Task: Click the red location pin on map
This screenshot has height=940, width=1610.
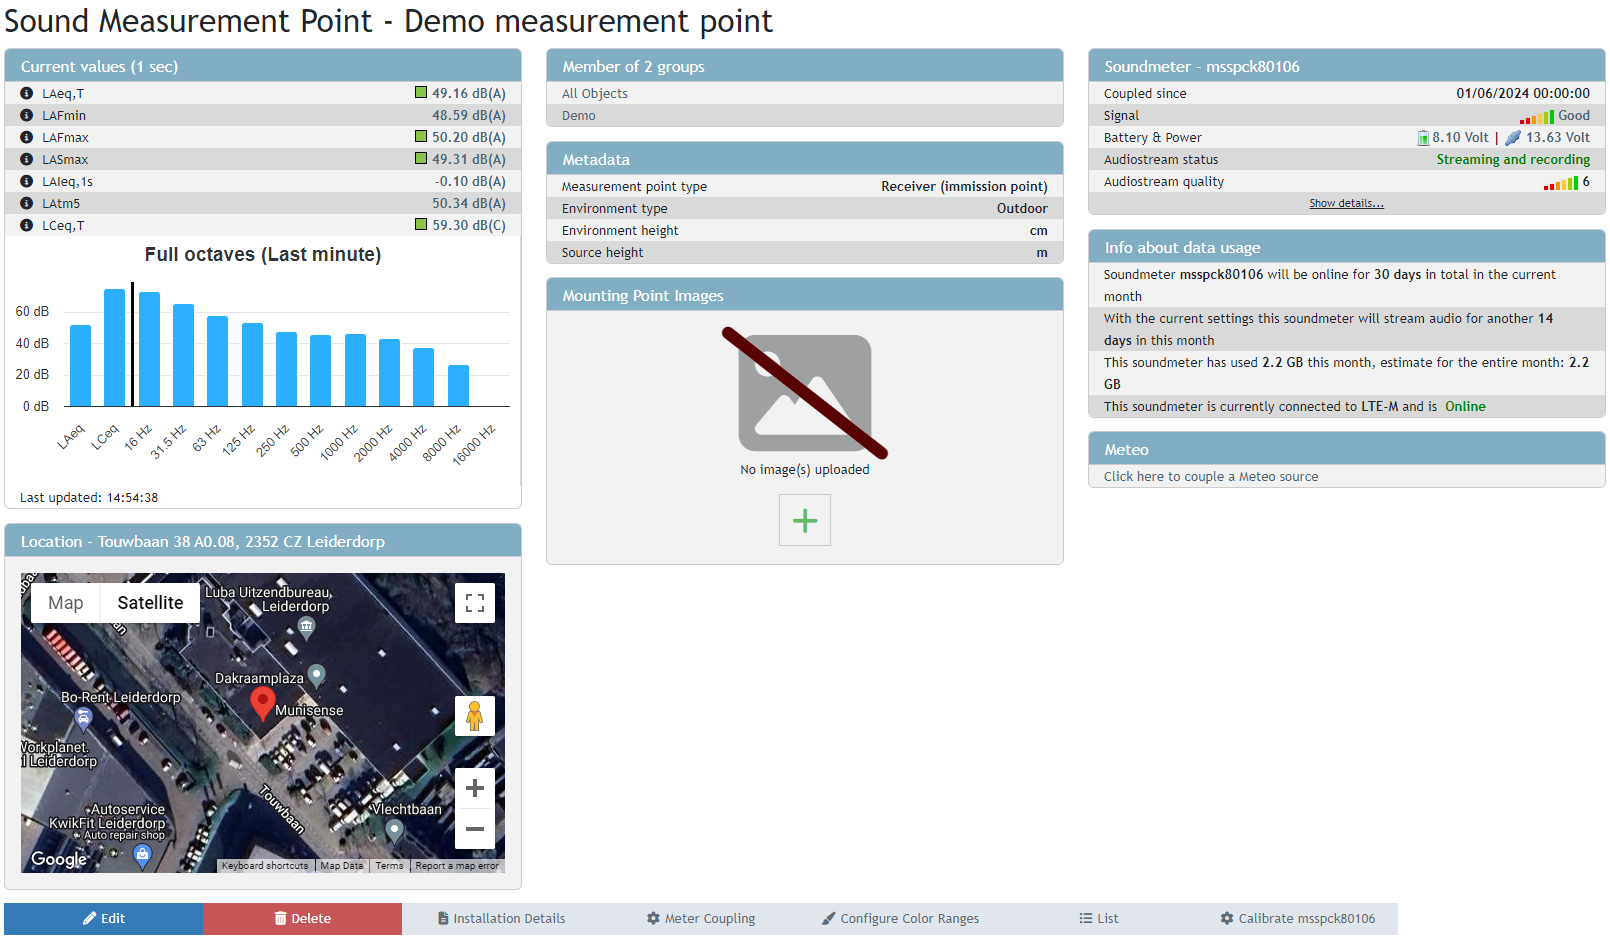Action: [262, 702]
